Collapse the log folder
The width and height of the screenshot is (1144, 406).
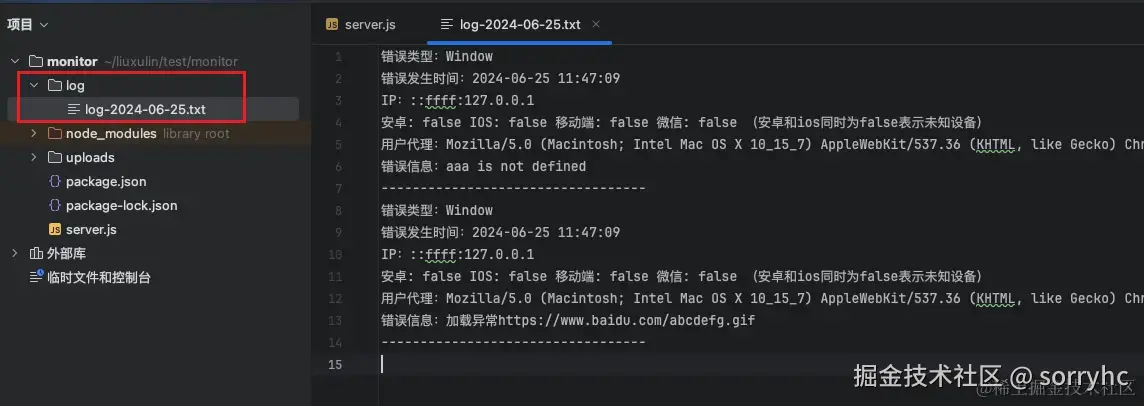click(x=34, y=86)
